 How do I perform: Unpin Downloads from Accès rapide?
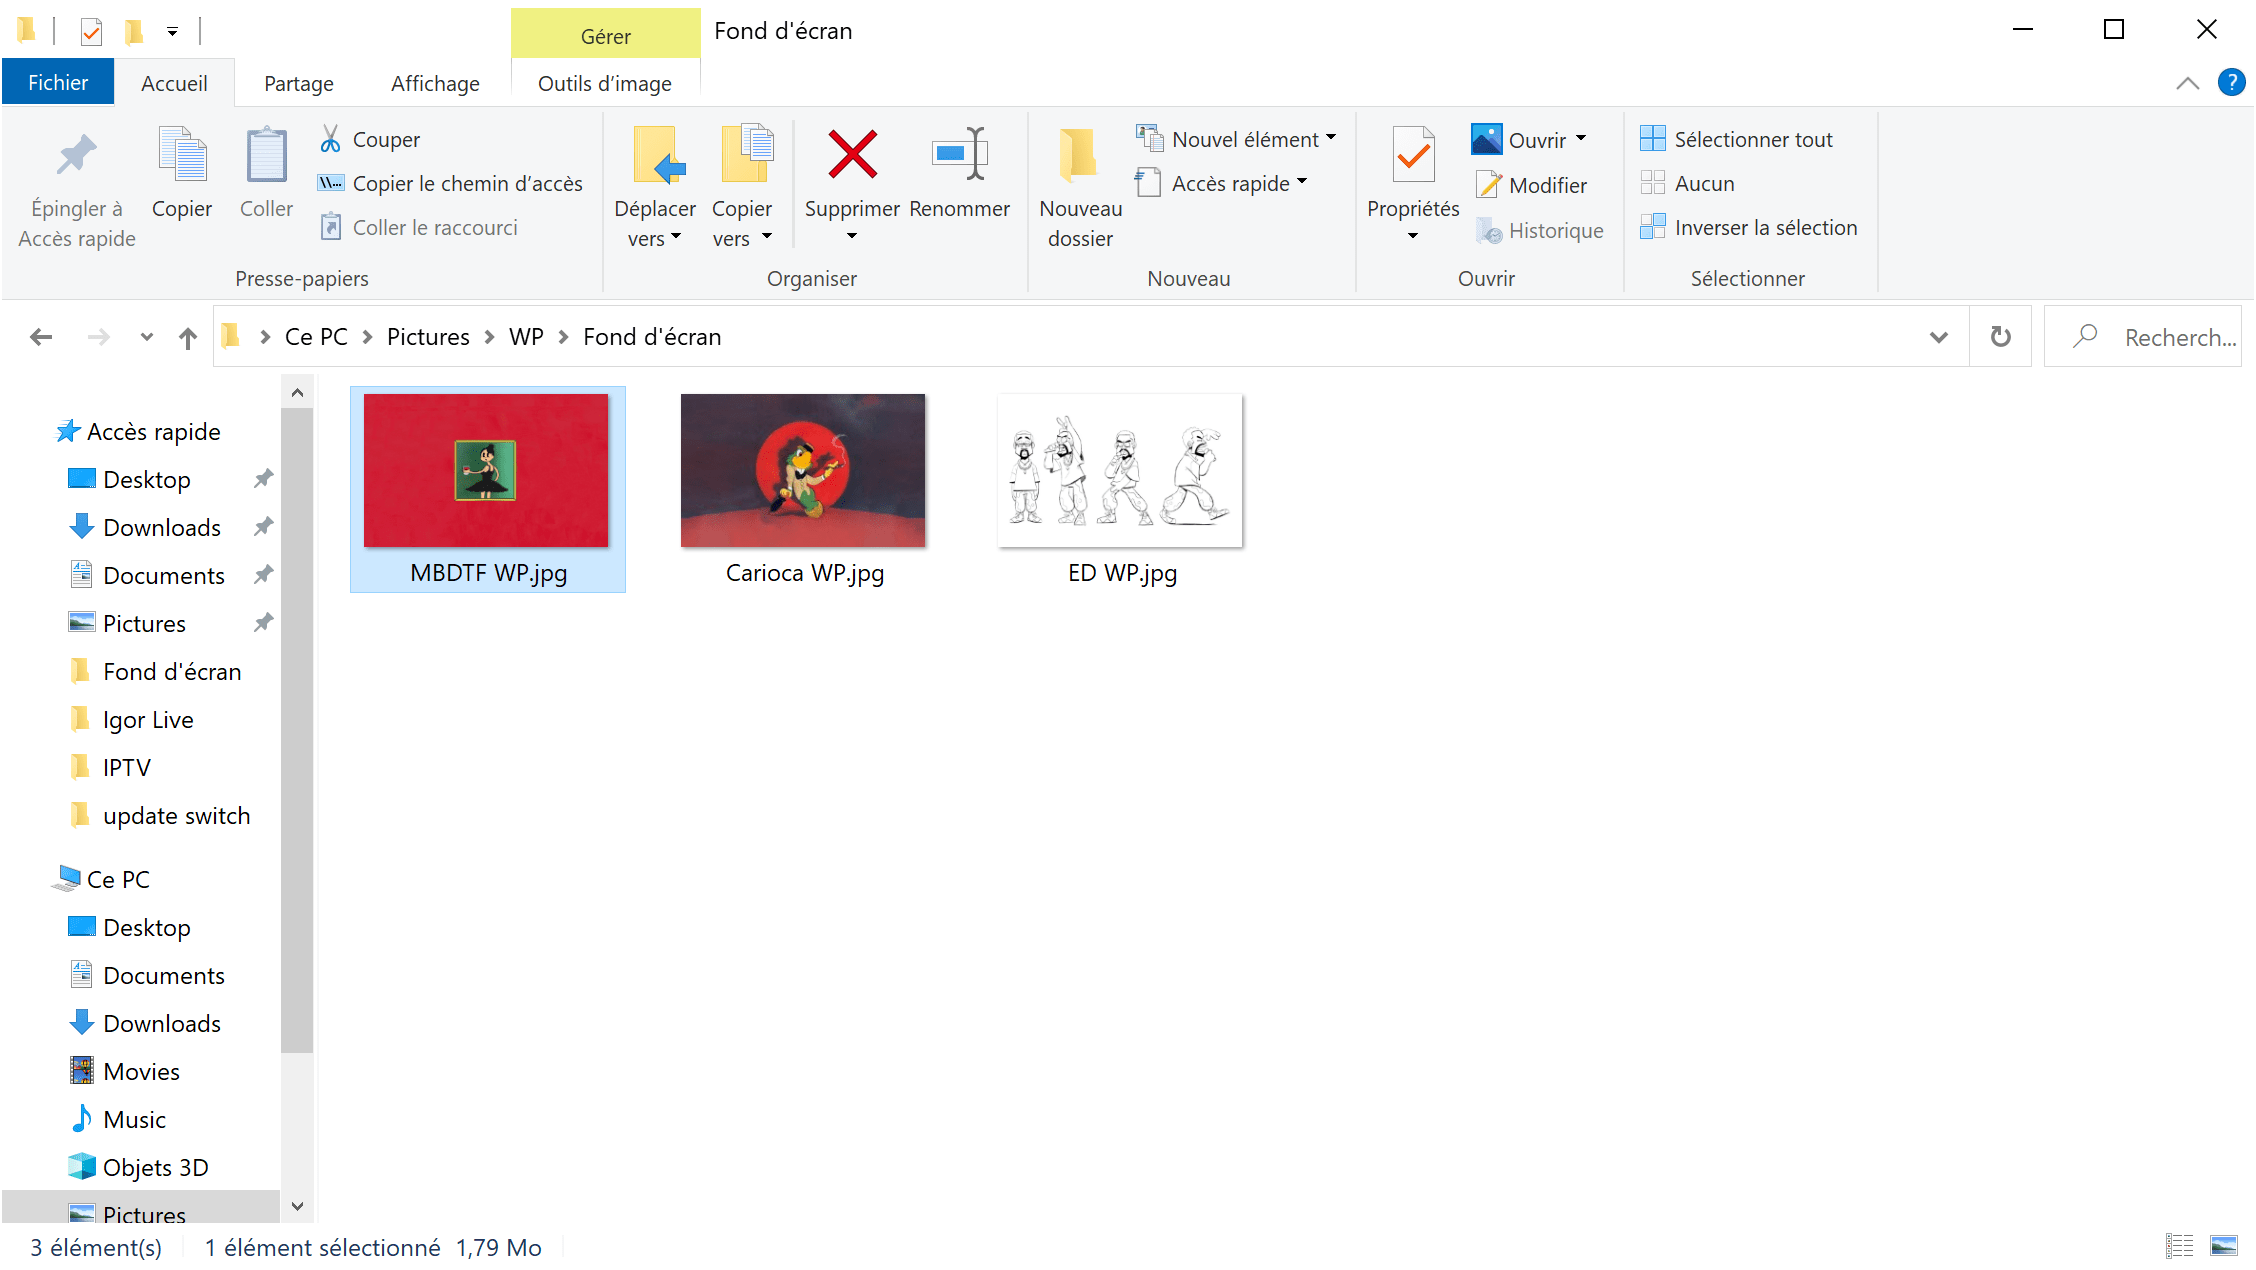coord(262,527)
